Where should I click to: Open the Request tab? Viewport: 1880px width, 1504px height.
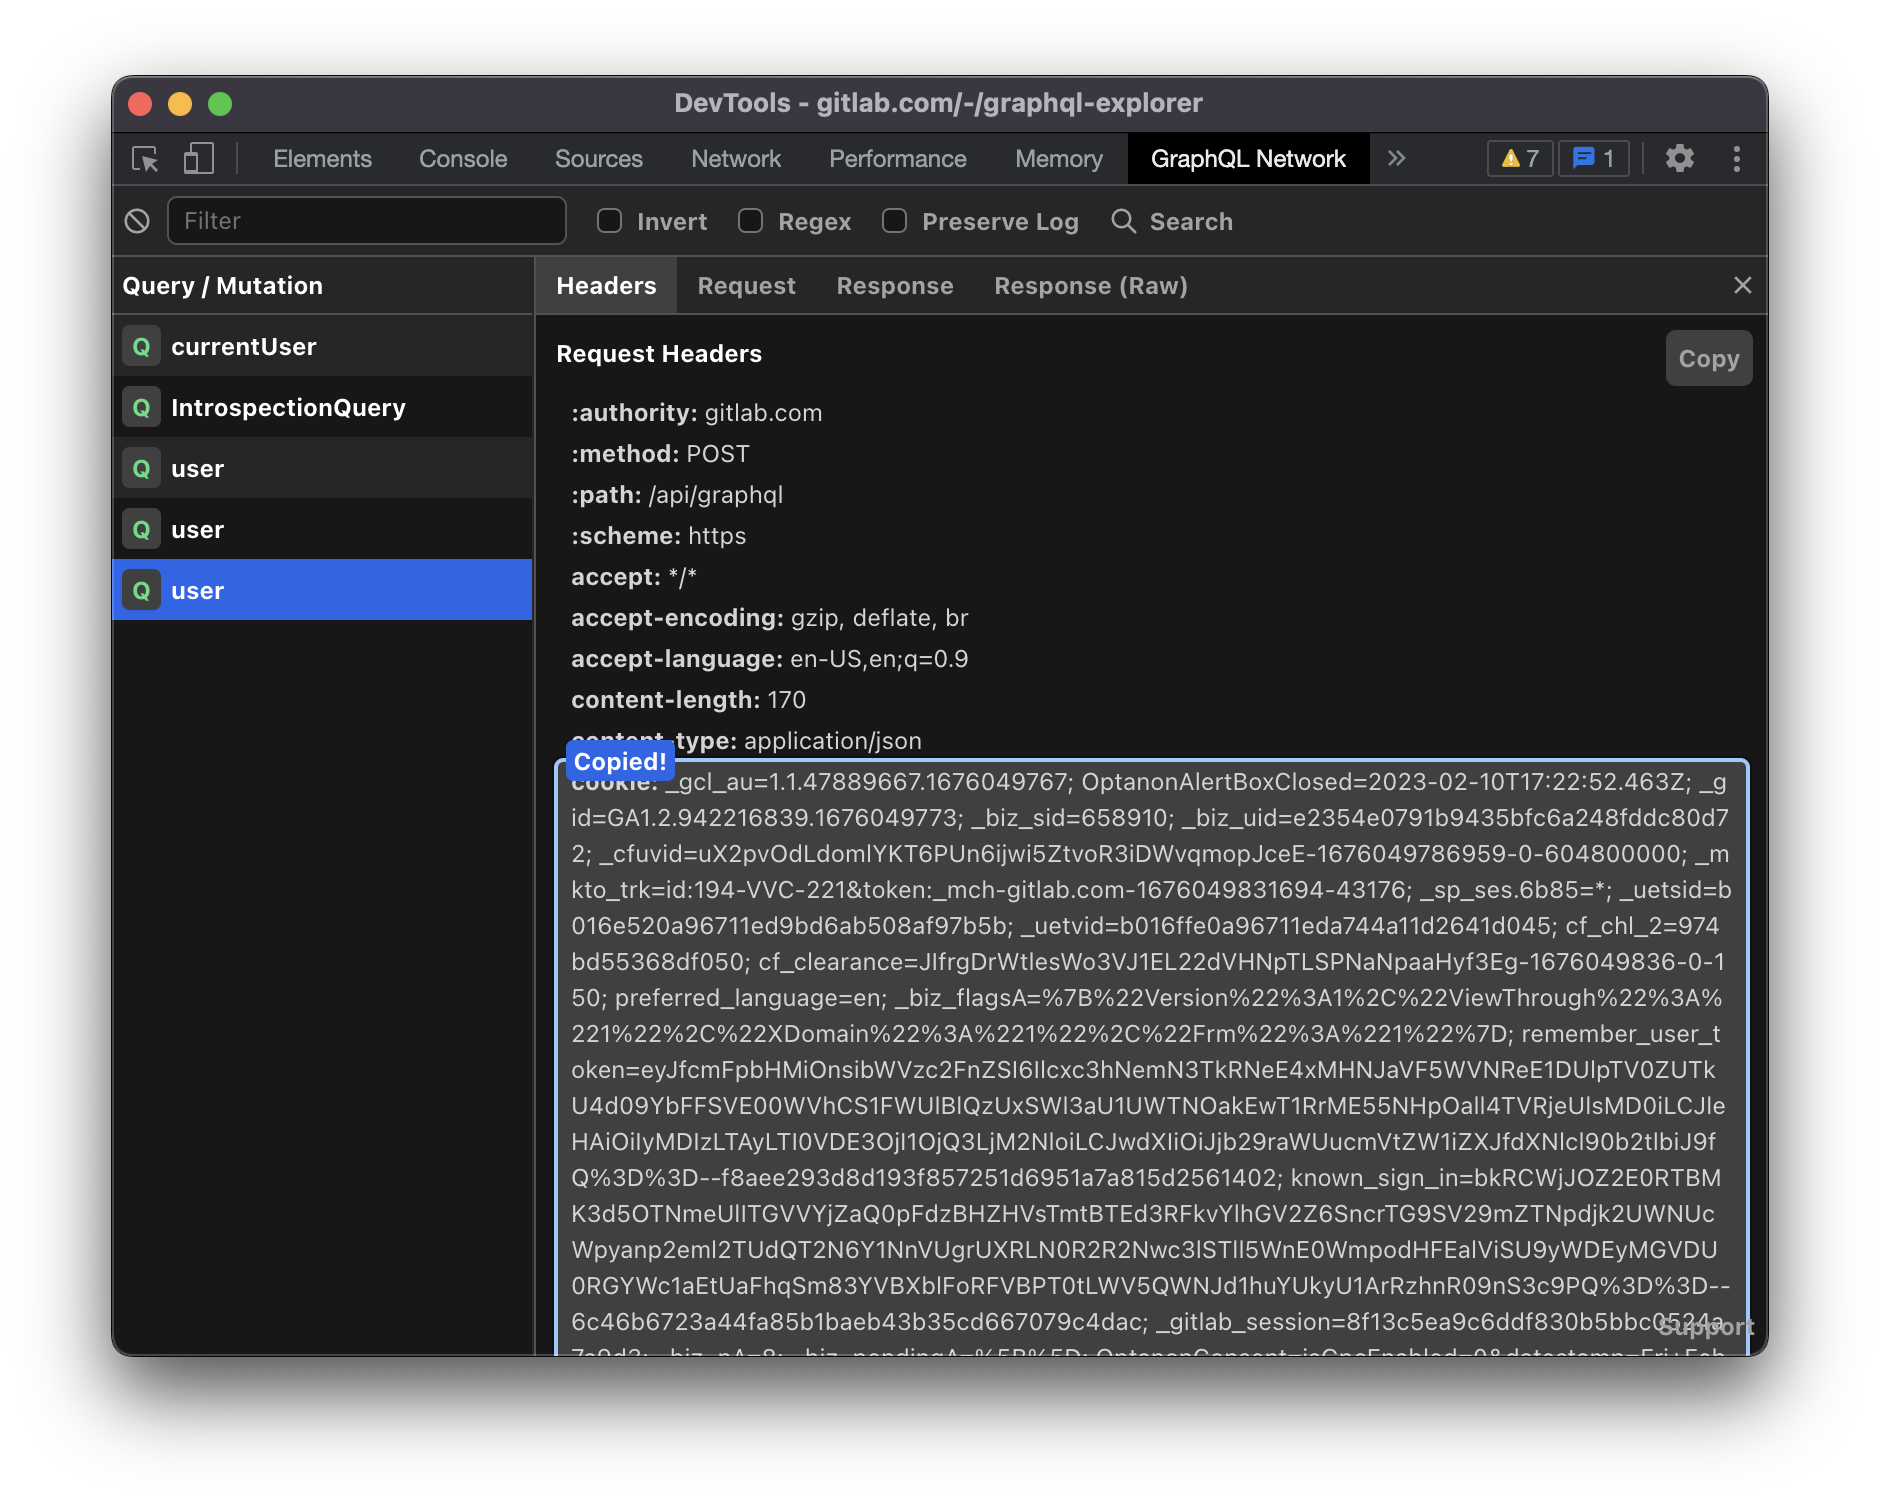tap(746, 286)
